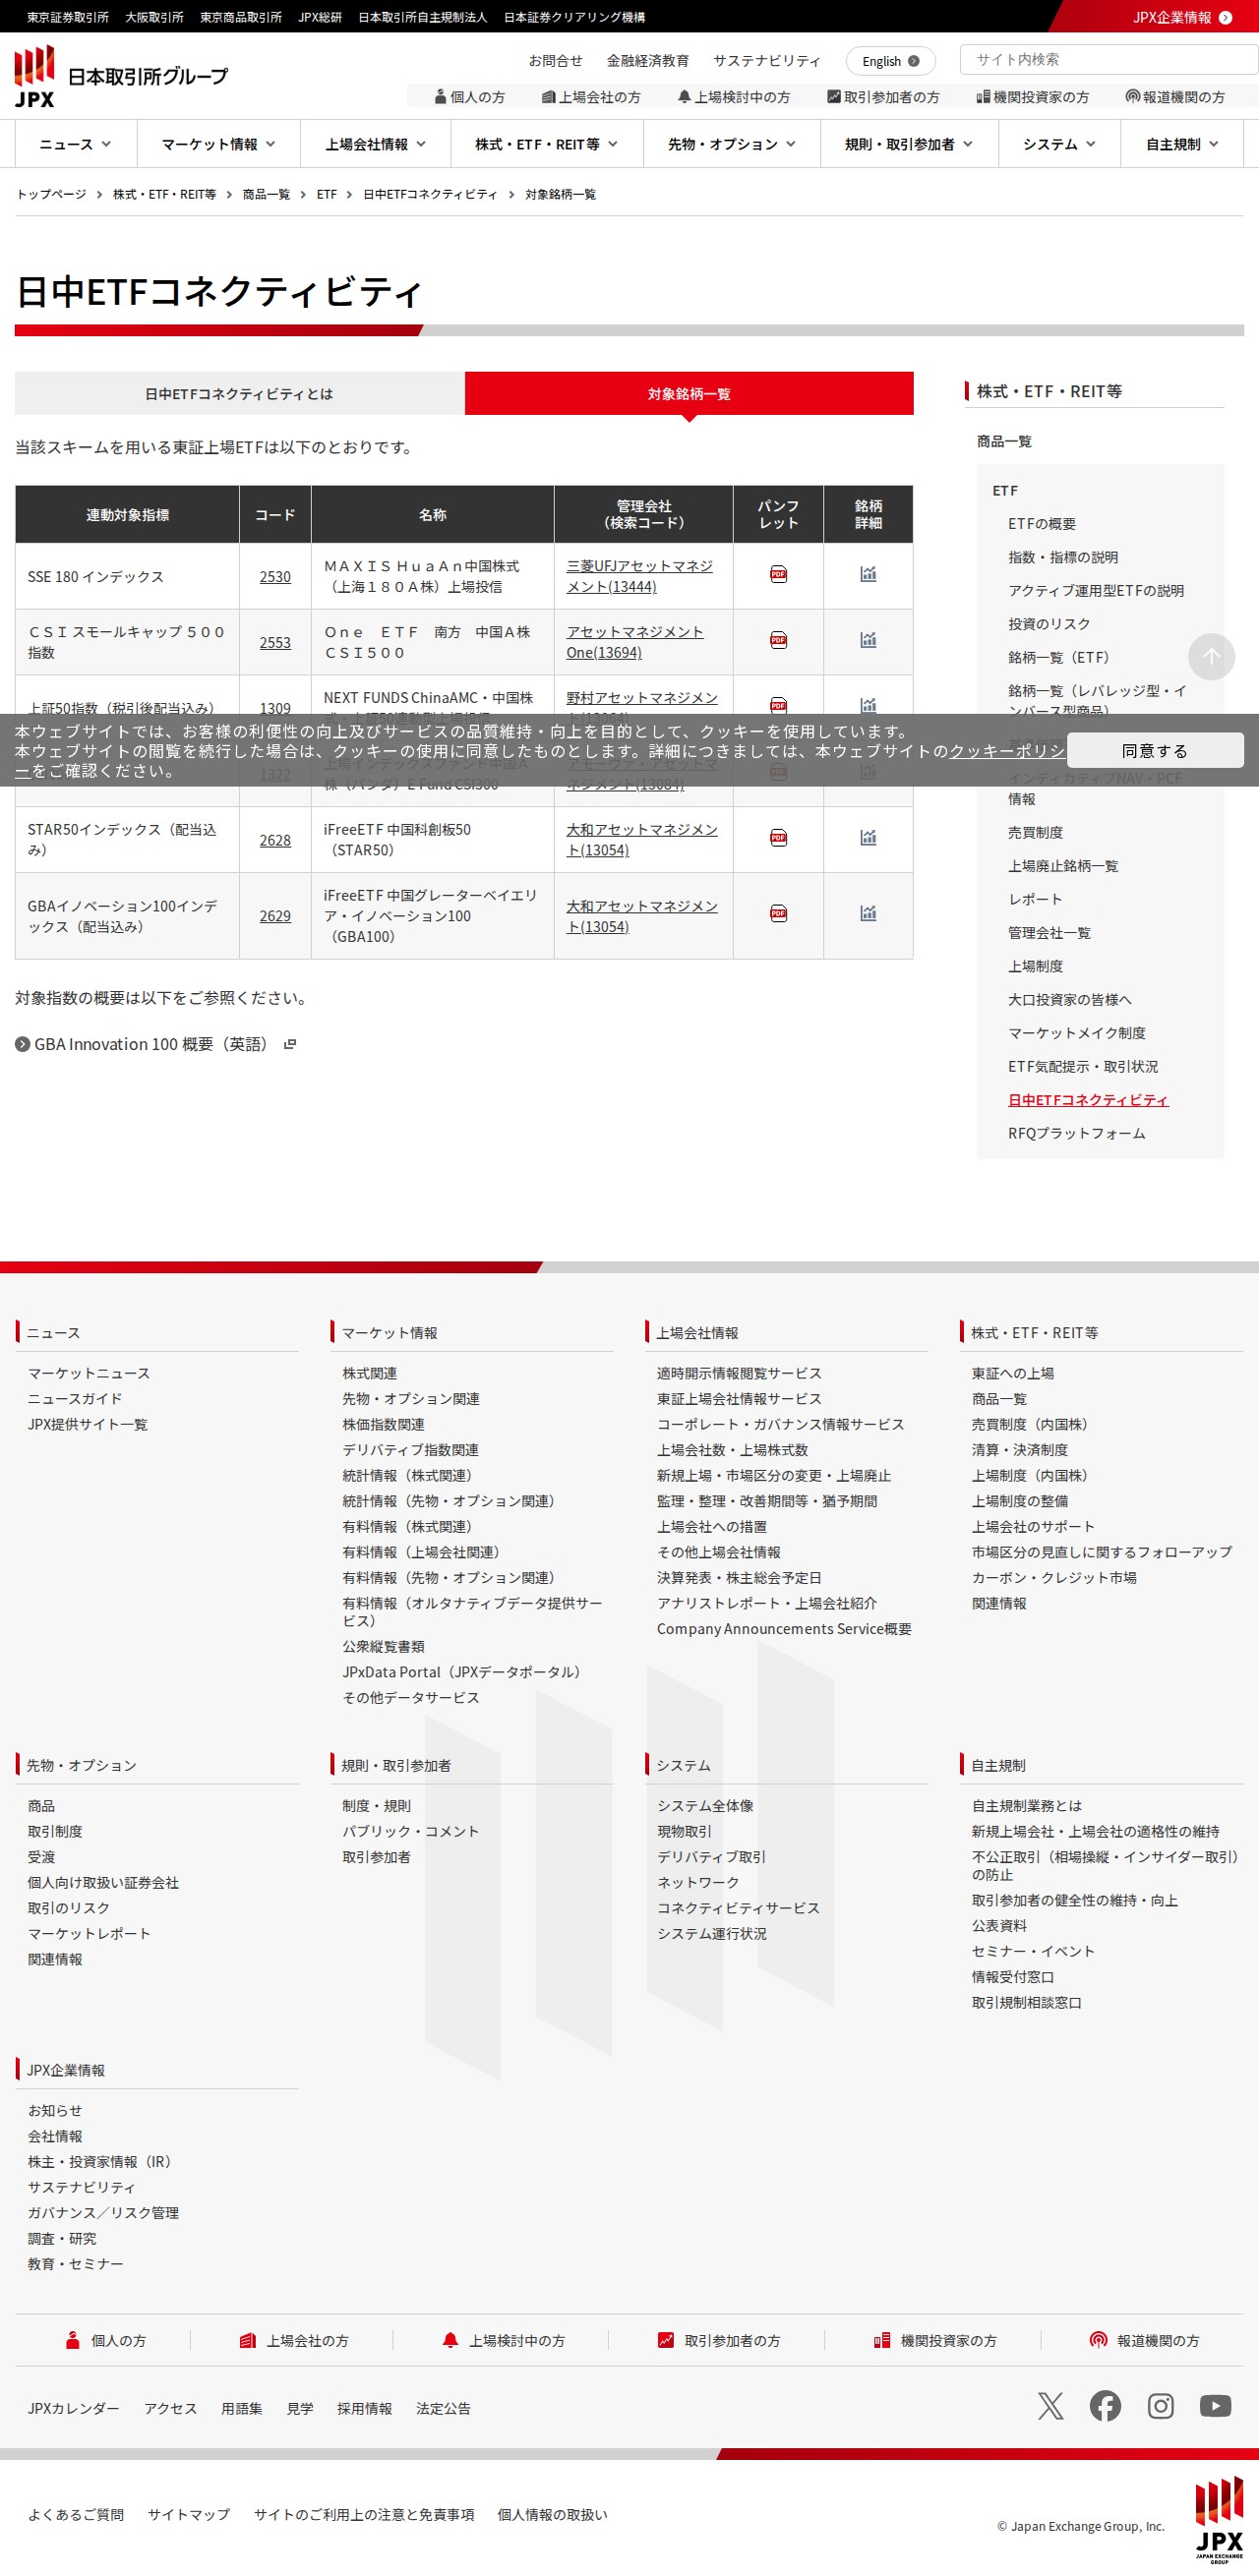Open 三菱UFJアセットマネジメント(13444) link
This screenshot has height=2576, width=1259.
coord(639,576)
